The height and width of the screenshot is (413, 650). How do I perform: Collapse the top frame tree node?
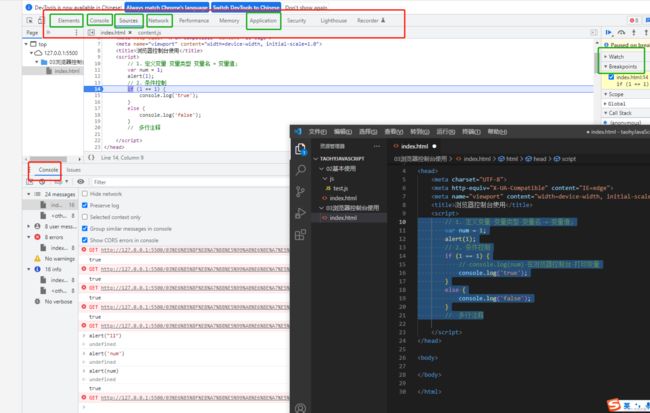pyautogui.click(x=27, y=44)
